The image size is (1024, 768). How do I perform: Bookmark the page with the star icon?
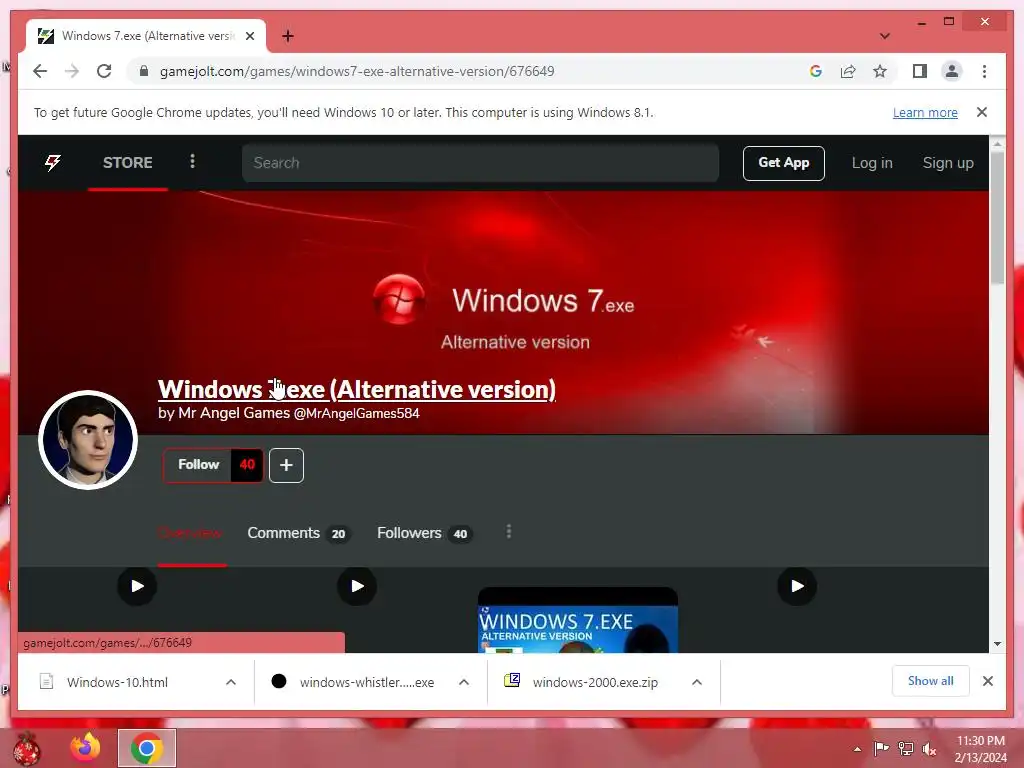coord(880,71)
